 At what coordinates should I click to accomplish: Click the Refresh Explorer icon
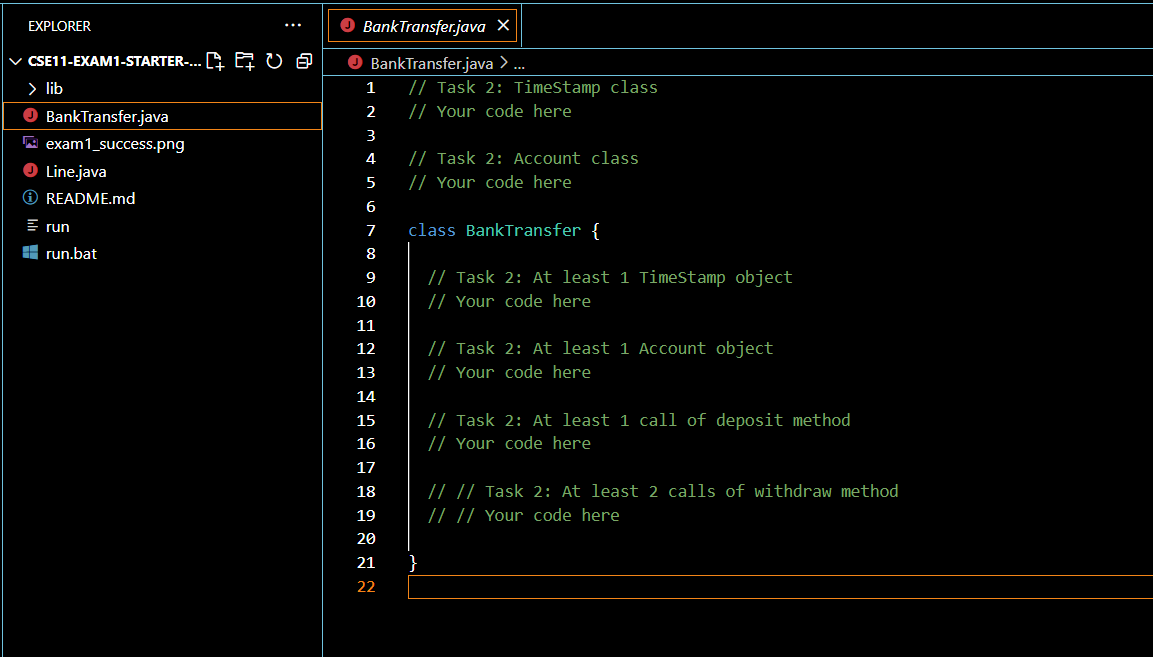pos(274,61)
